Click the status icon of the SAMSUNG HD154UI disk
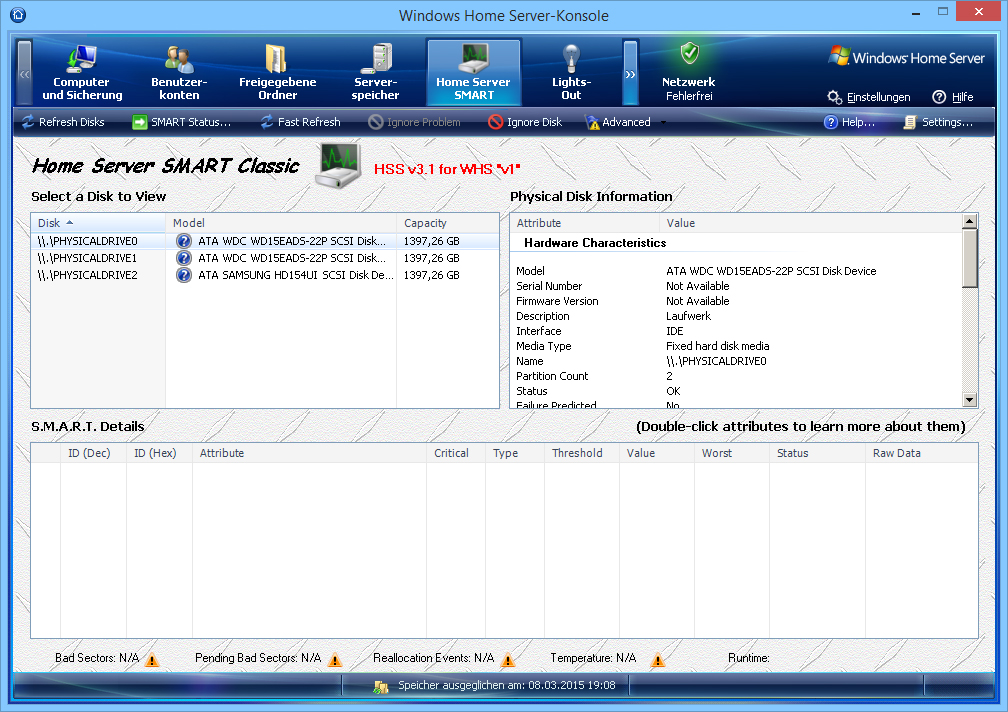The height and width of the screenshot is (712, 1008). (184, 275)
